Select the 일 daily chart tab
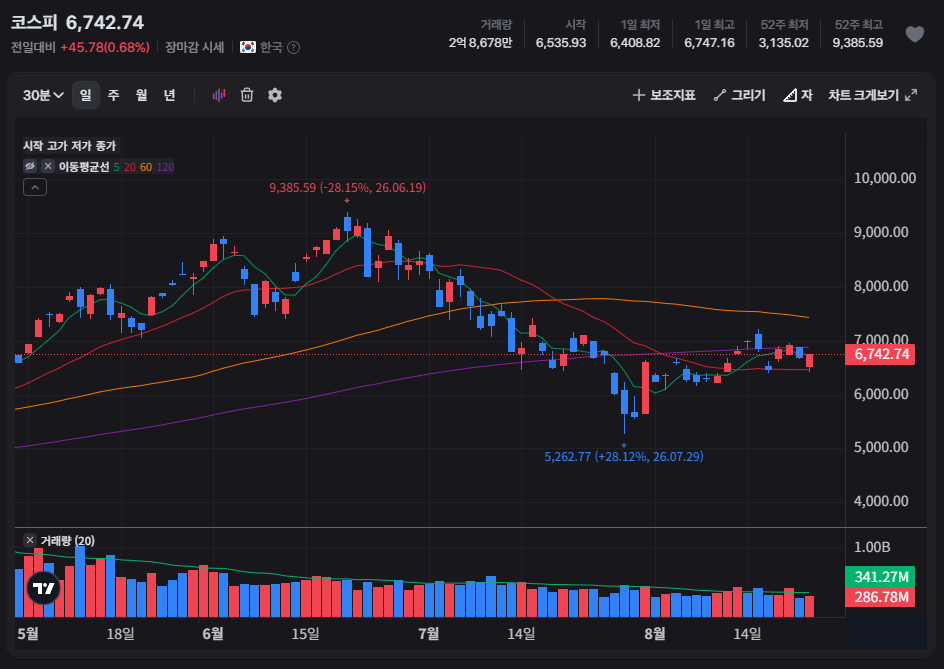 pos(85,95)
